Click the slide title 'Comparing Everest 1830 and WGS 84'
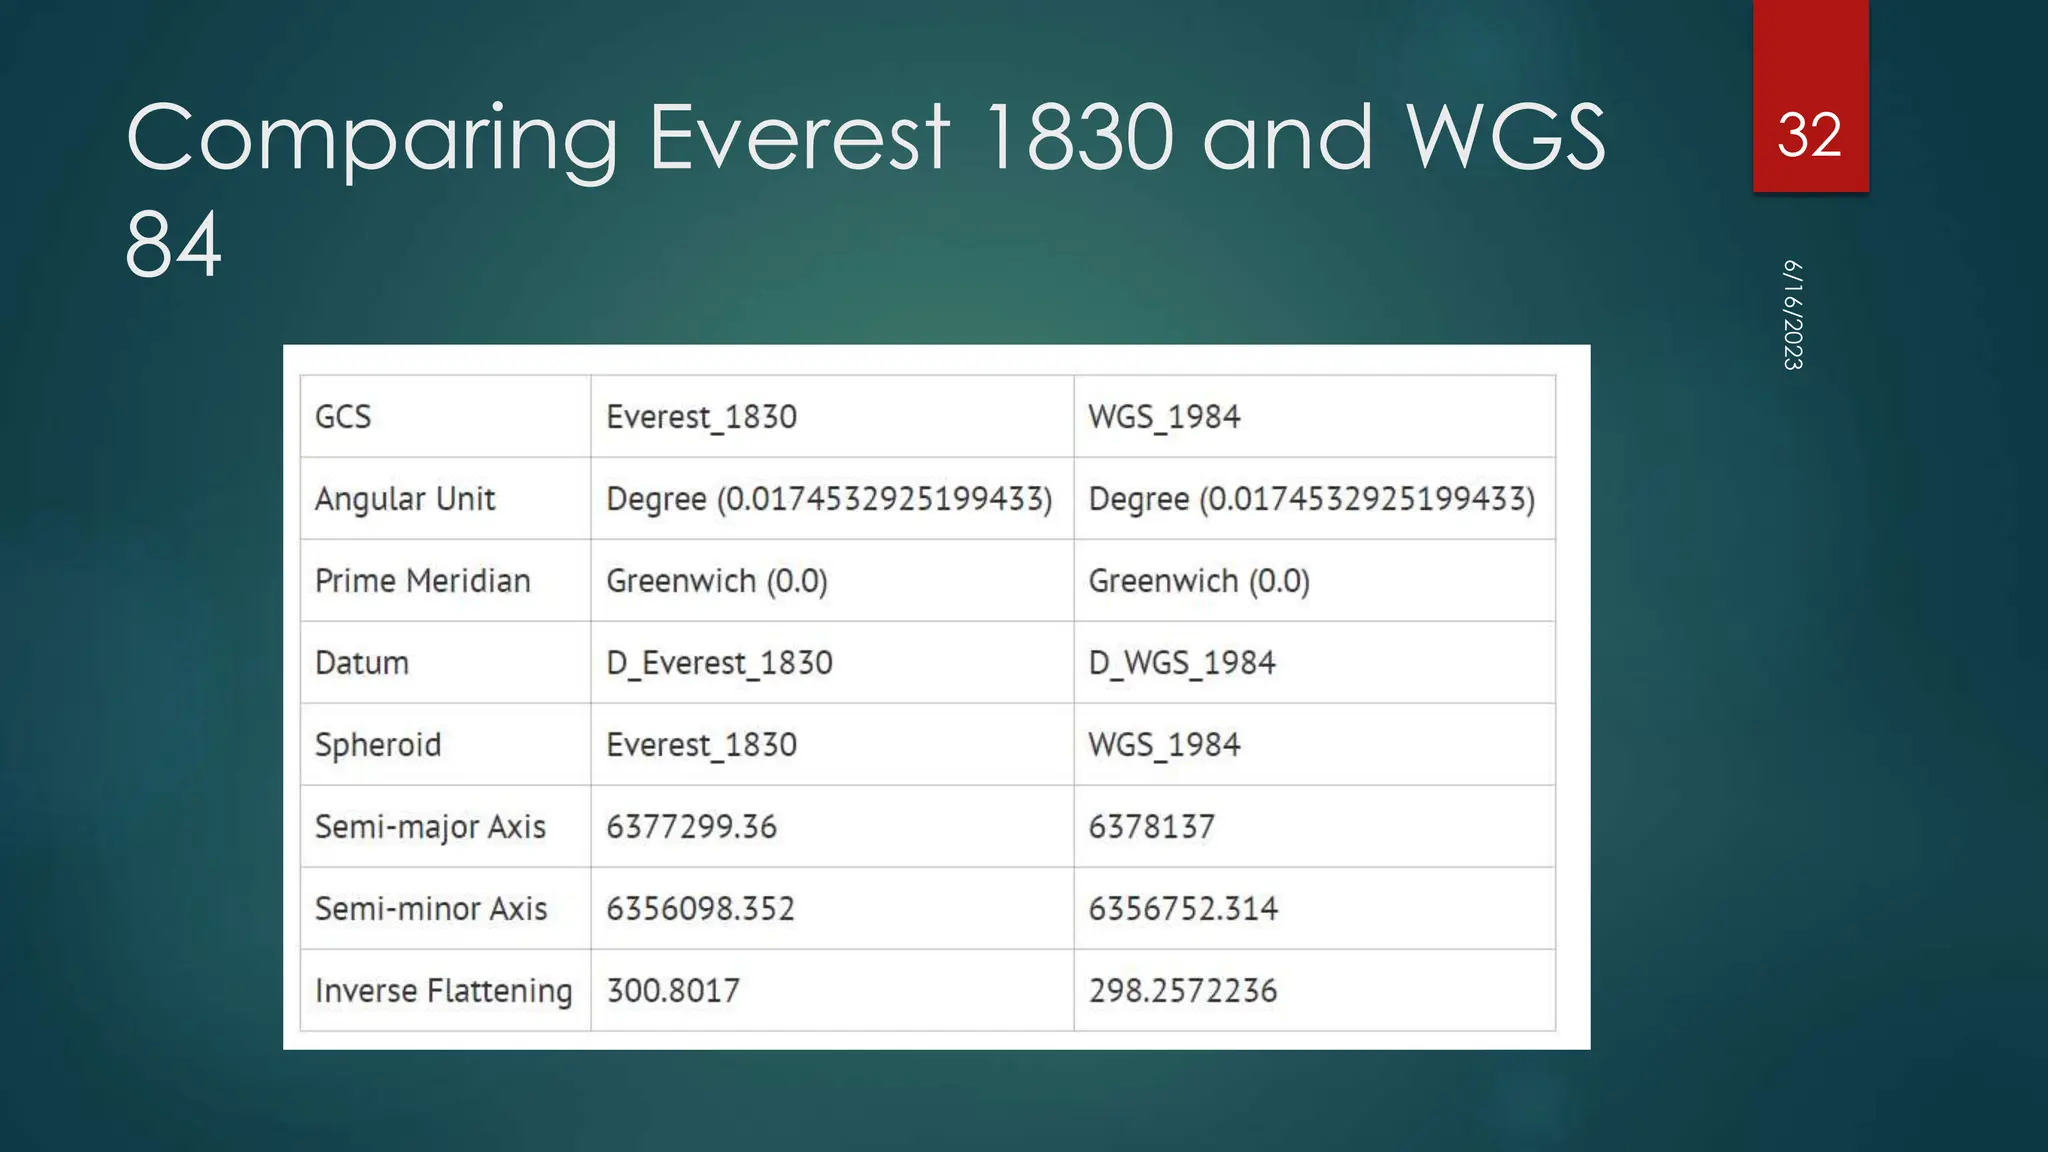The image size is (2048, 1152). (x=865, y=189)
